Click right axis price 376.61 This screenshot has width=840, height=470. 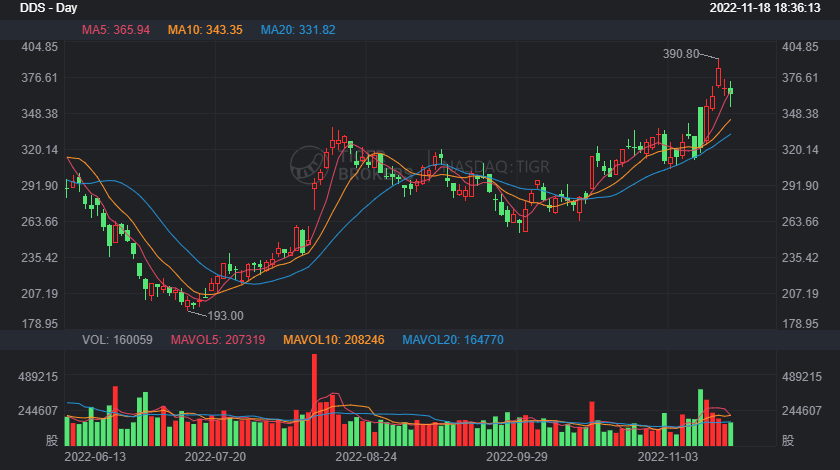point(800,78)
